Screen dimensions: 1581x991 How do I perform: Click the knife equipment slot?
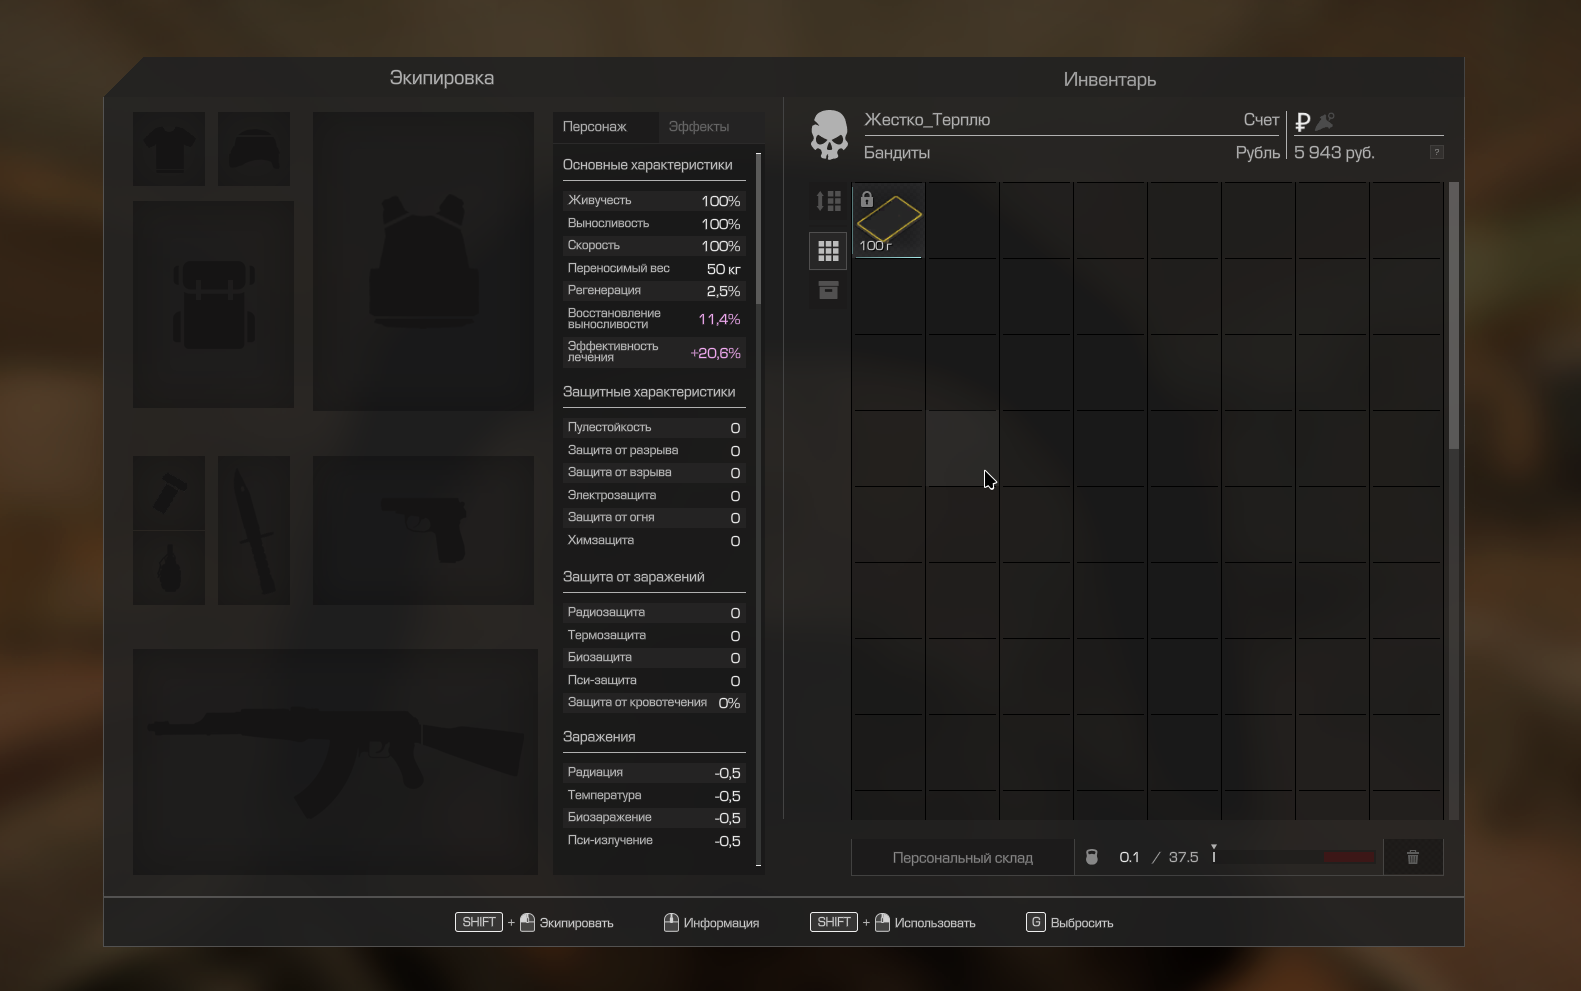(254, 530)
